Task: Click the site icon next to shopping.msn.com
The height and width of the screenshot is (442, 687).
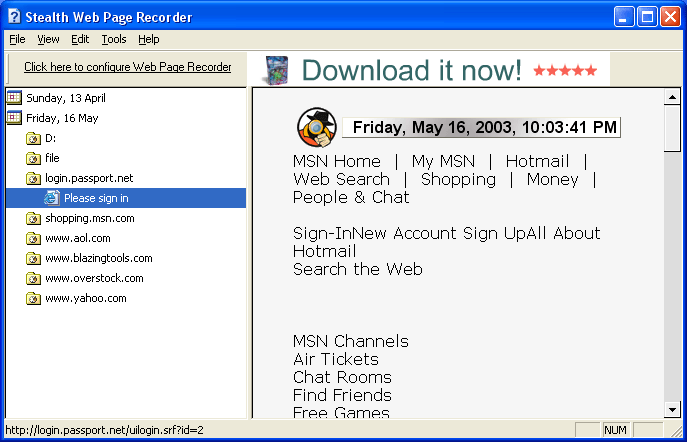Action: point(33,218)
